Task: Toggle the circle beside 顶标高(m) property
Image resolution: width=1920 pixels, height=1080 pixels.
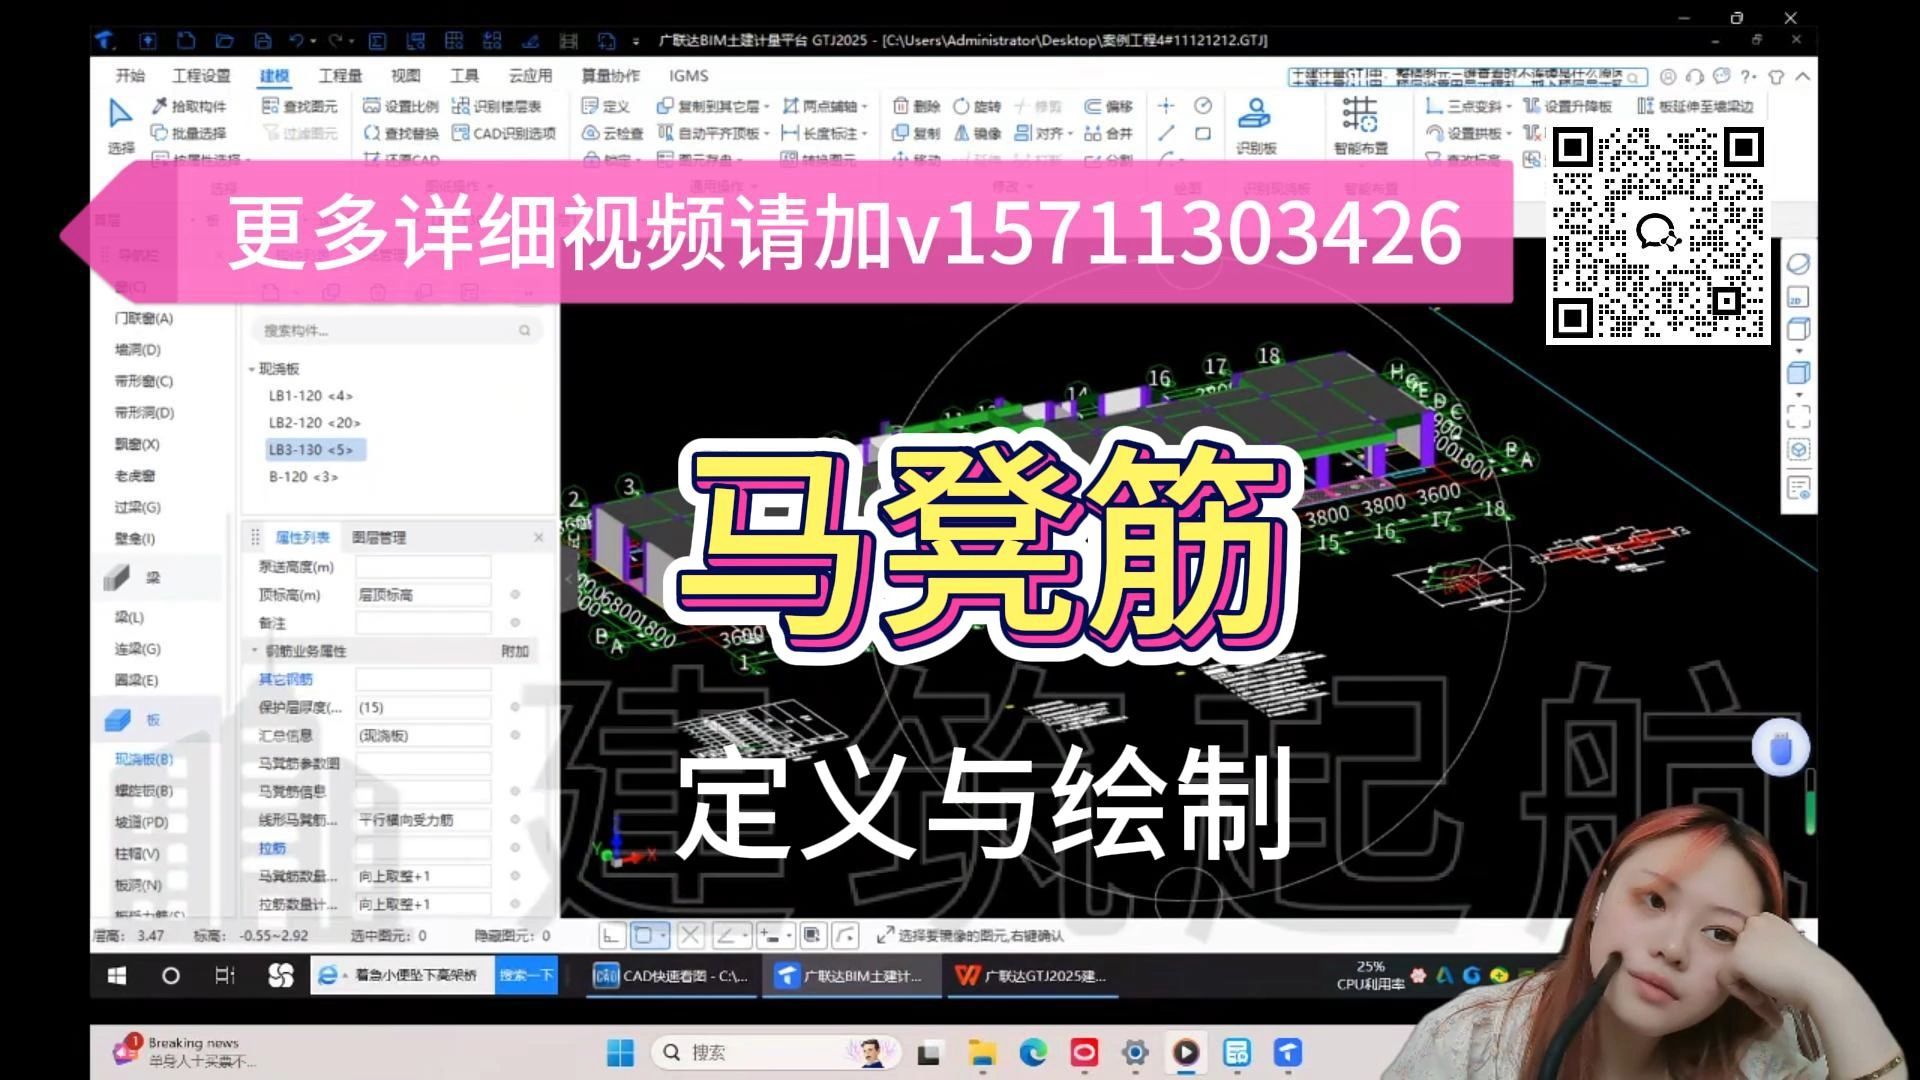Action: pos(515,595)
